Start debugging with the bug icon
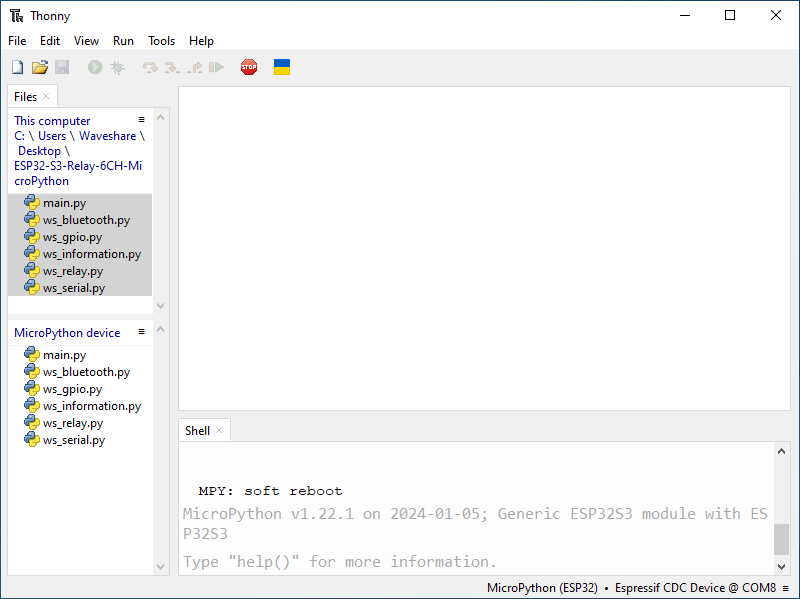Viewport: 800px width, 599px height. tap(117, 67)
